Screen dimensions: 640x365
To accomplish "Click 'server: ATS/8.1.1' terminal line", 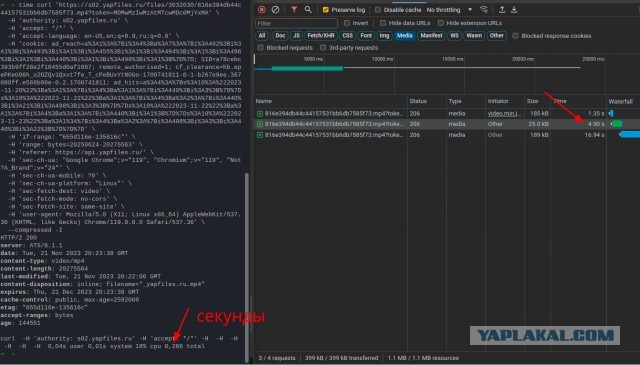I will [x=31, y=245].
